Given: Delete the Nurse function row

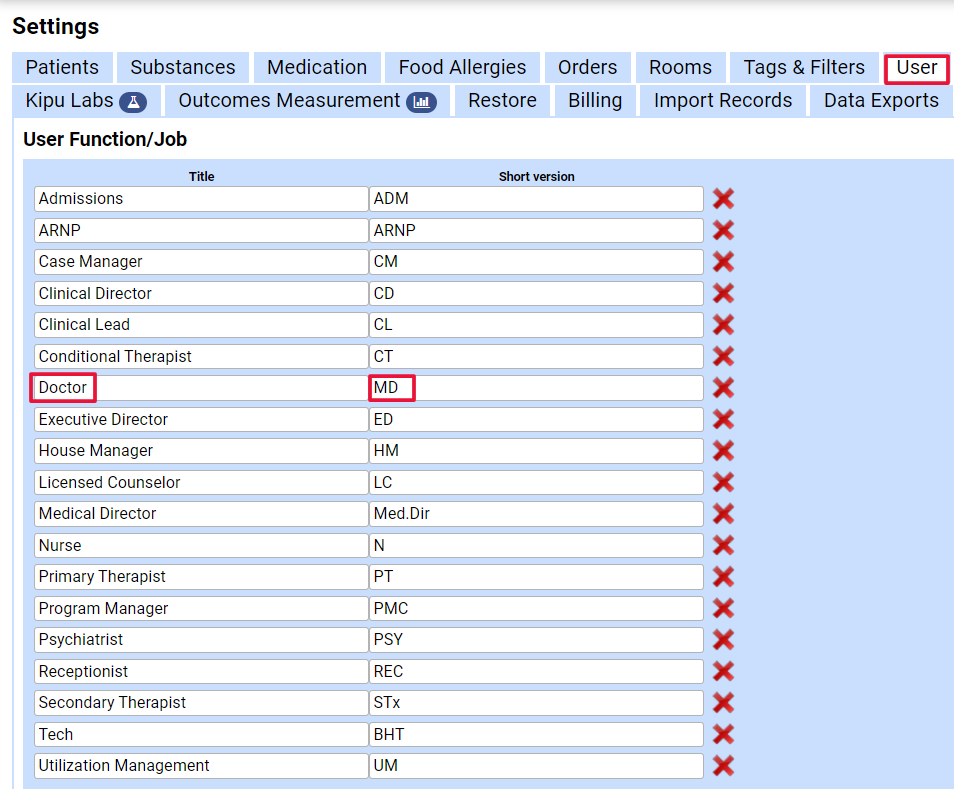Looking at the screenshot, I should tap(723, 546).
